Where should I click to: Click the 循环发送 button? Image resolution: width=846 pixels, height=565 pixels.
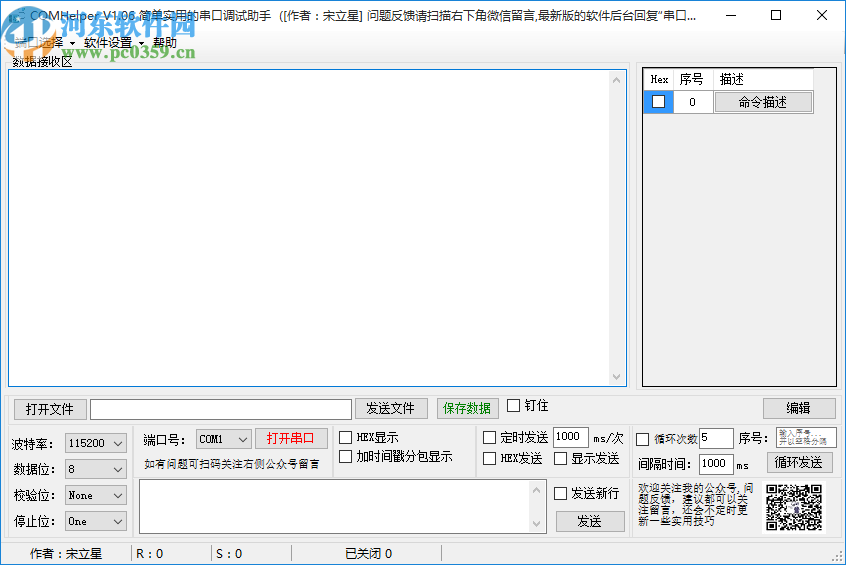[x=799, y=462]
